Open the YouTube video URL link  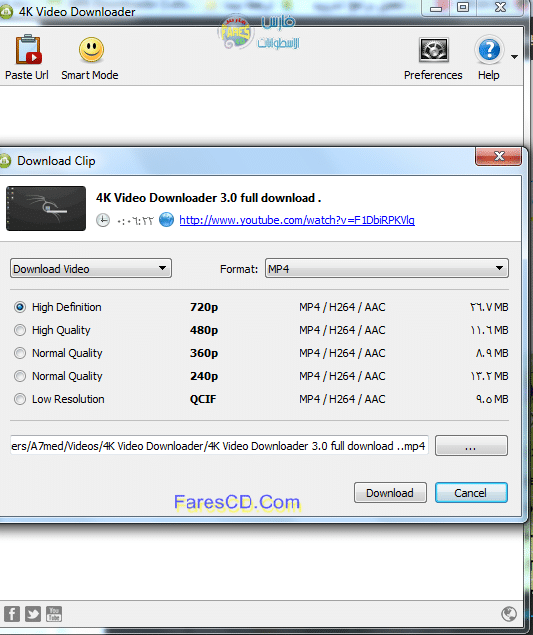click(x=297, y=220)
